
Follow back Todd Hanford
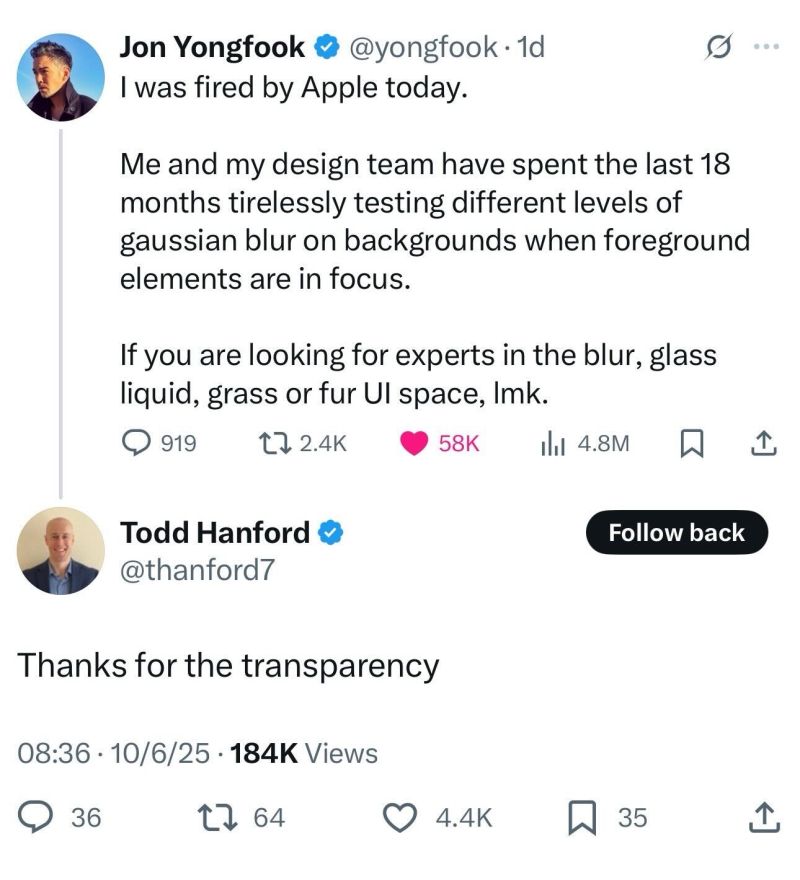point(677,533)
